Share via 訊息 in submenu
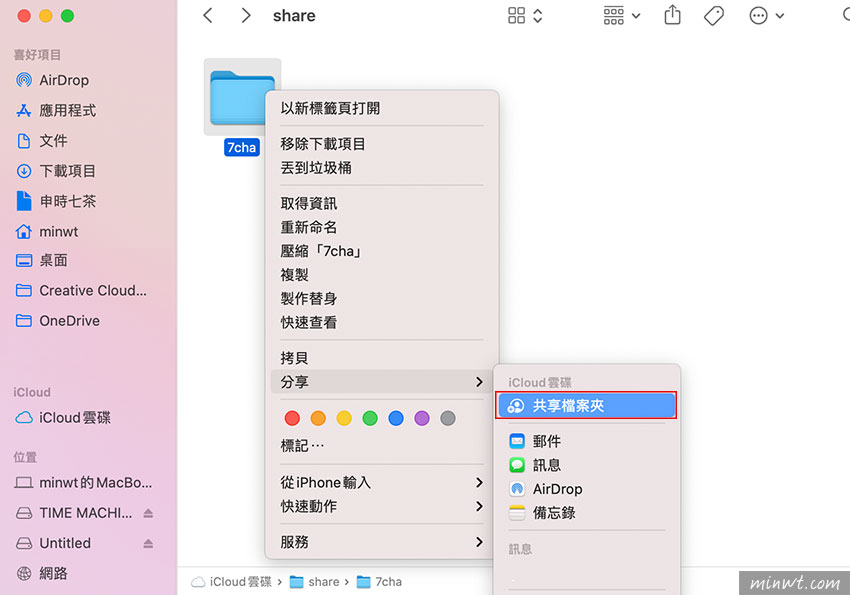Screen dimensions: 850x595 pos(586,465)
